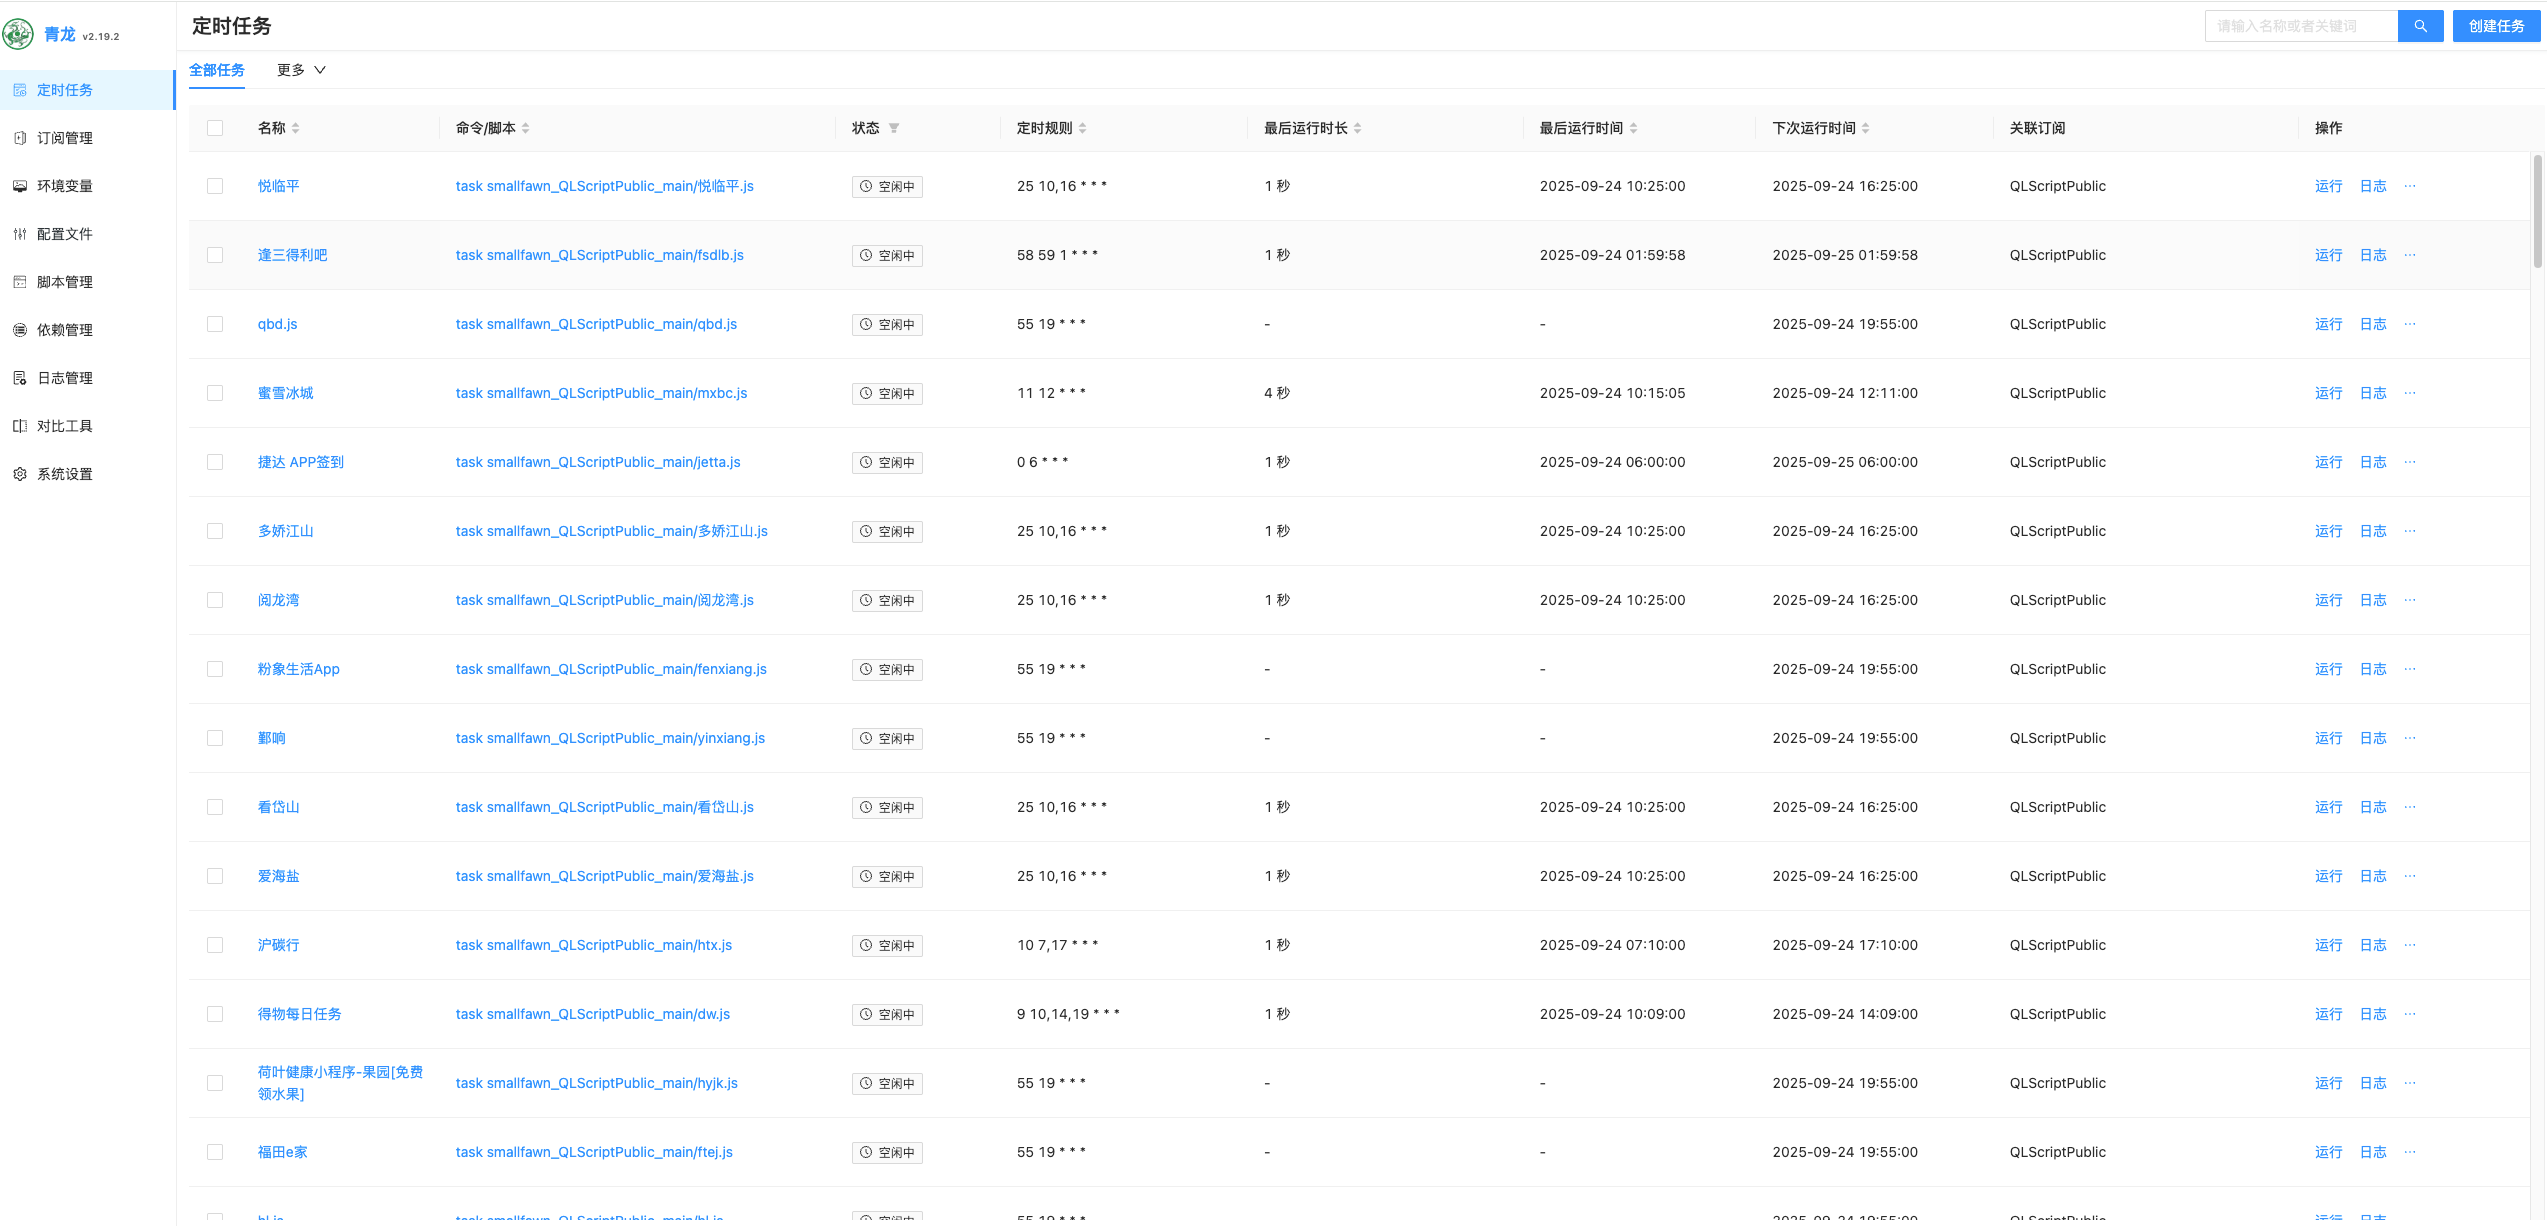2547x1226 pixels.
Task: Select all tasks with the header checkbox
Action: (215, 128)
